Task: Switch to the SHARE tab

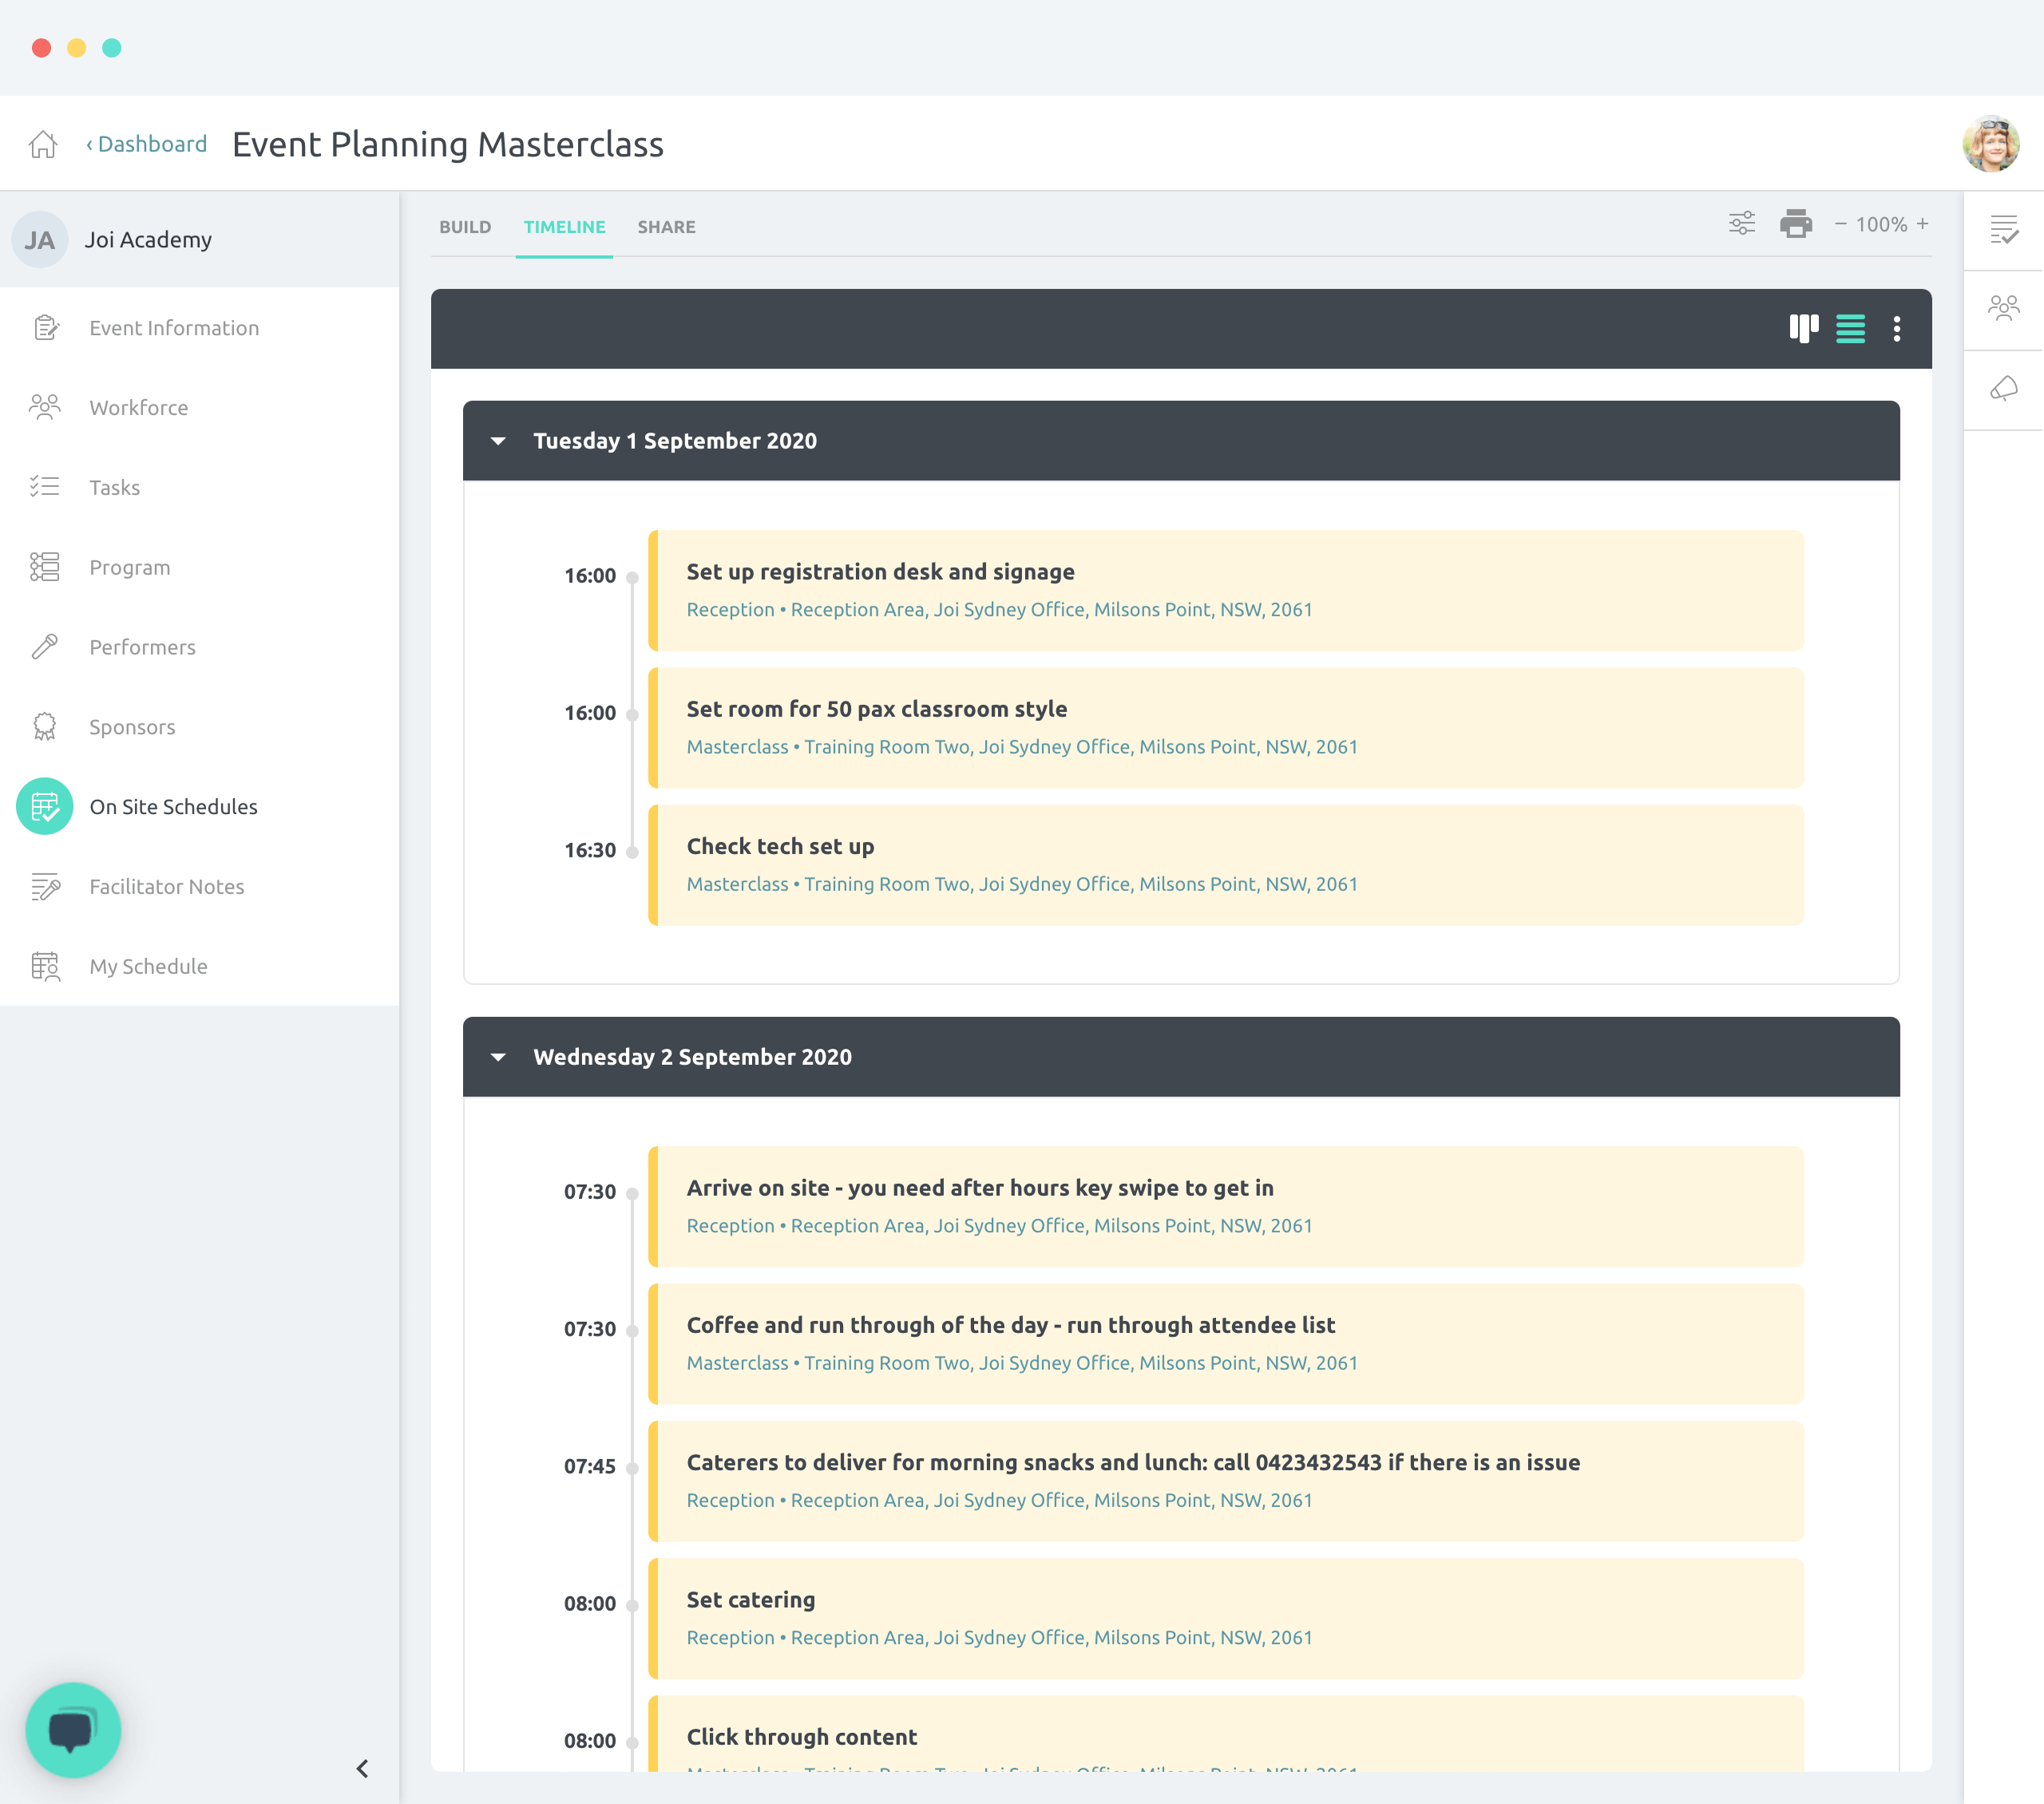Action: click(666, 227)
